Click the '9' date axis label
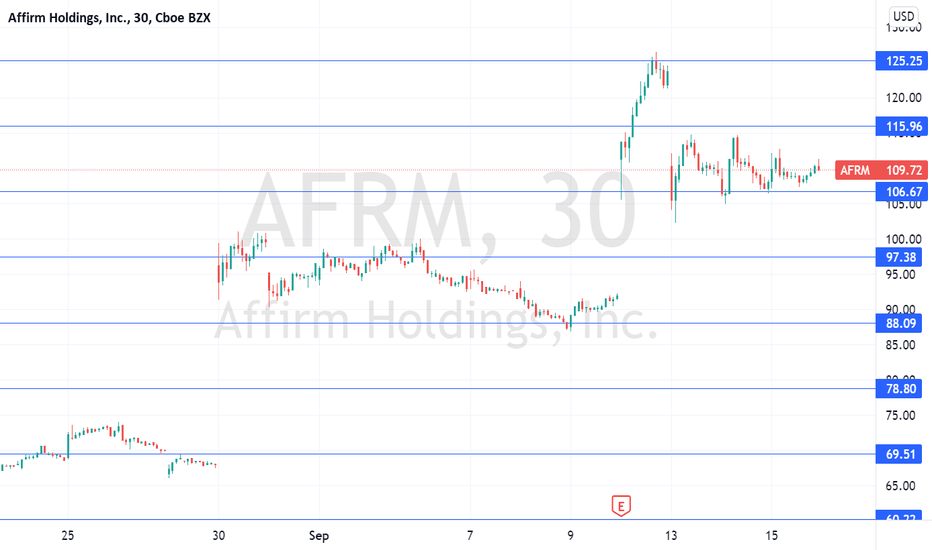The image size is (932, 550). (570, 536)
